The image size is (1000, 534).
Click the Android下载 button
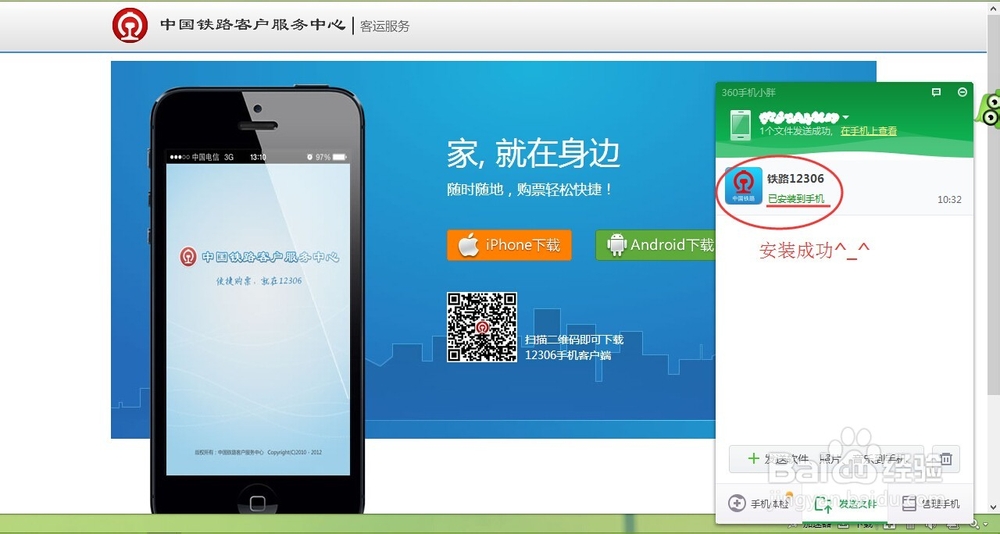click(655, 245)
